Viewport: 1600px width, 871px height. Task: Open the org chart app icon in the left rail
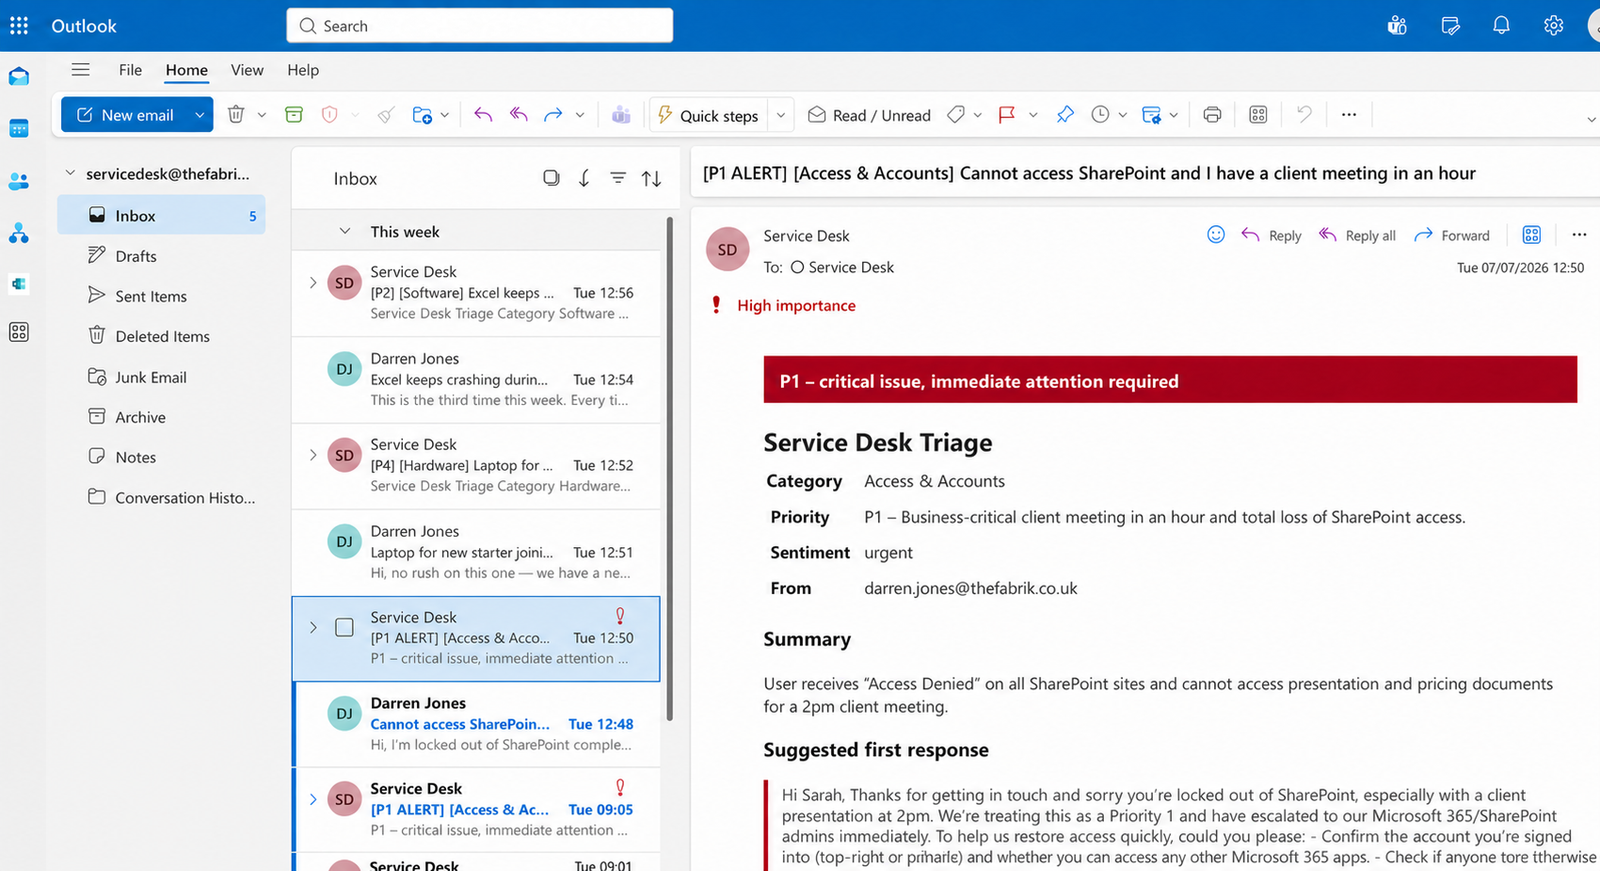point(19,233)
